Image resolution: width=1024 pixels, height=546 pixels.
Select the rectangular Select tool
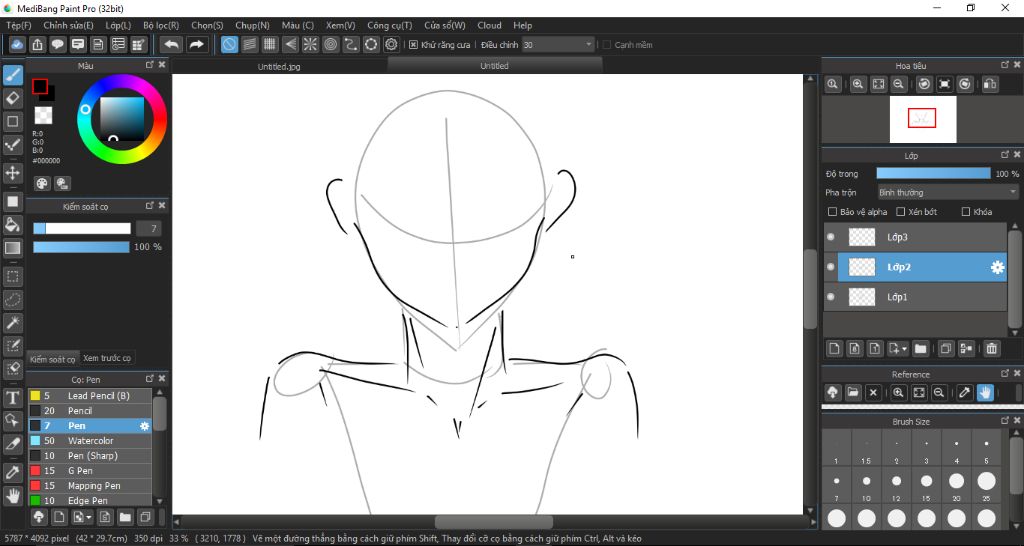pos(12,277)
